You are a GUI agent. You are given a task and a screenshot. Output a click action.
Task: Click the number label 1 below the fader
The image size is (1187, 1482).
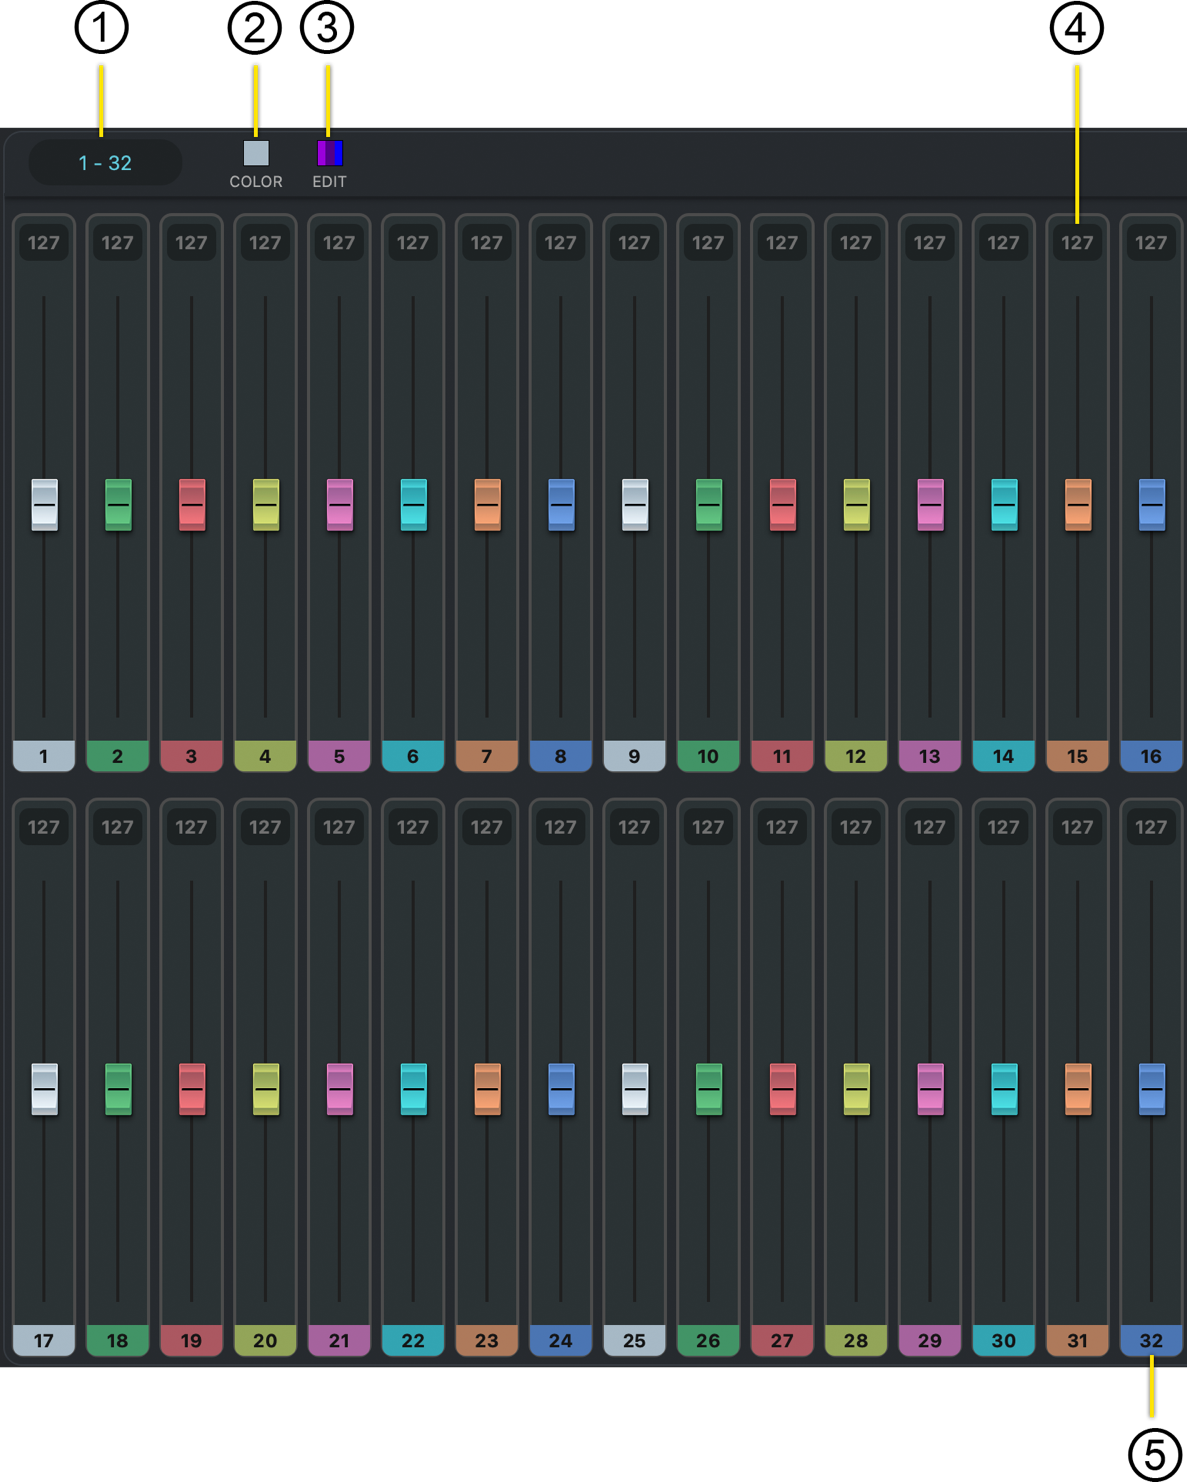pos(44,756)
